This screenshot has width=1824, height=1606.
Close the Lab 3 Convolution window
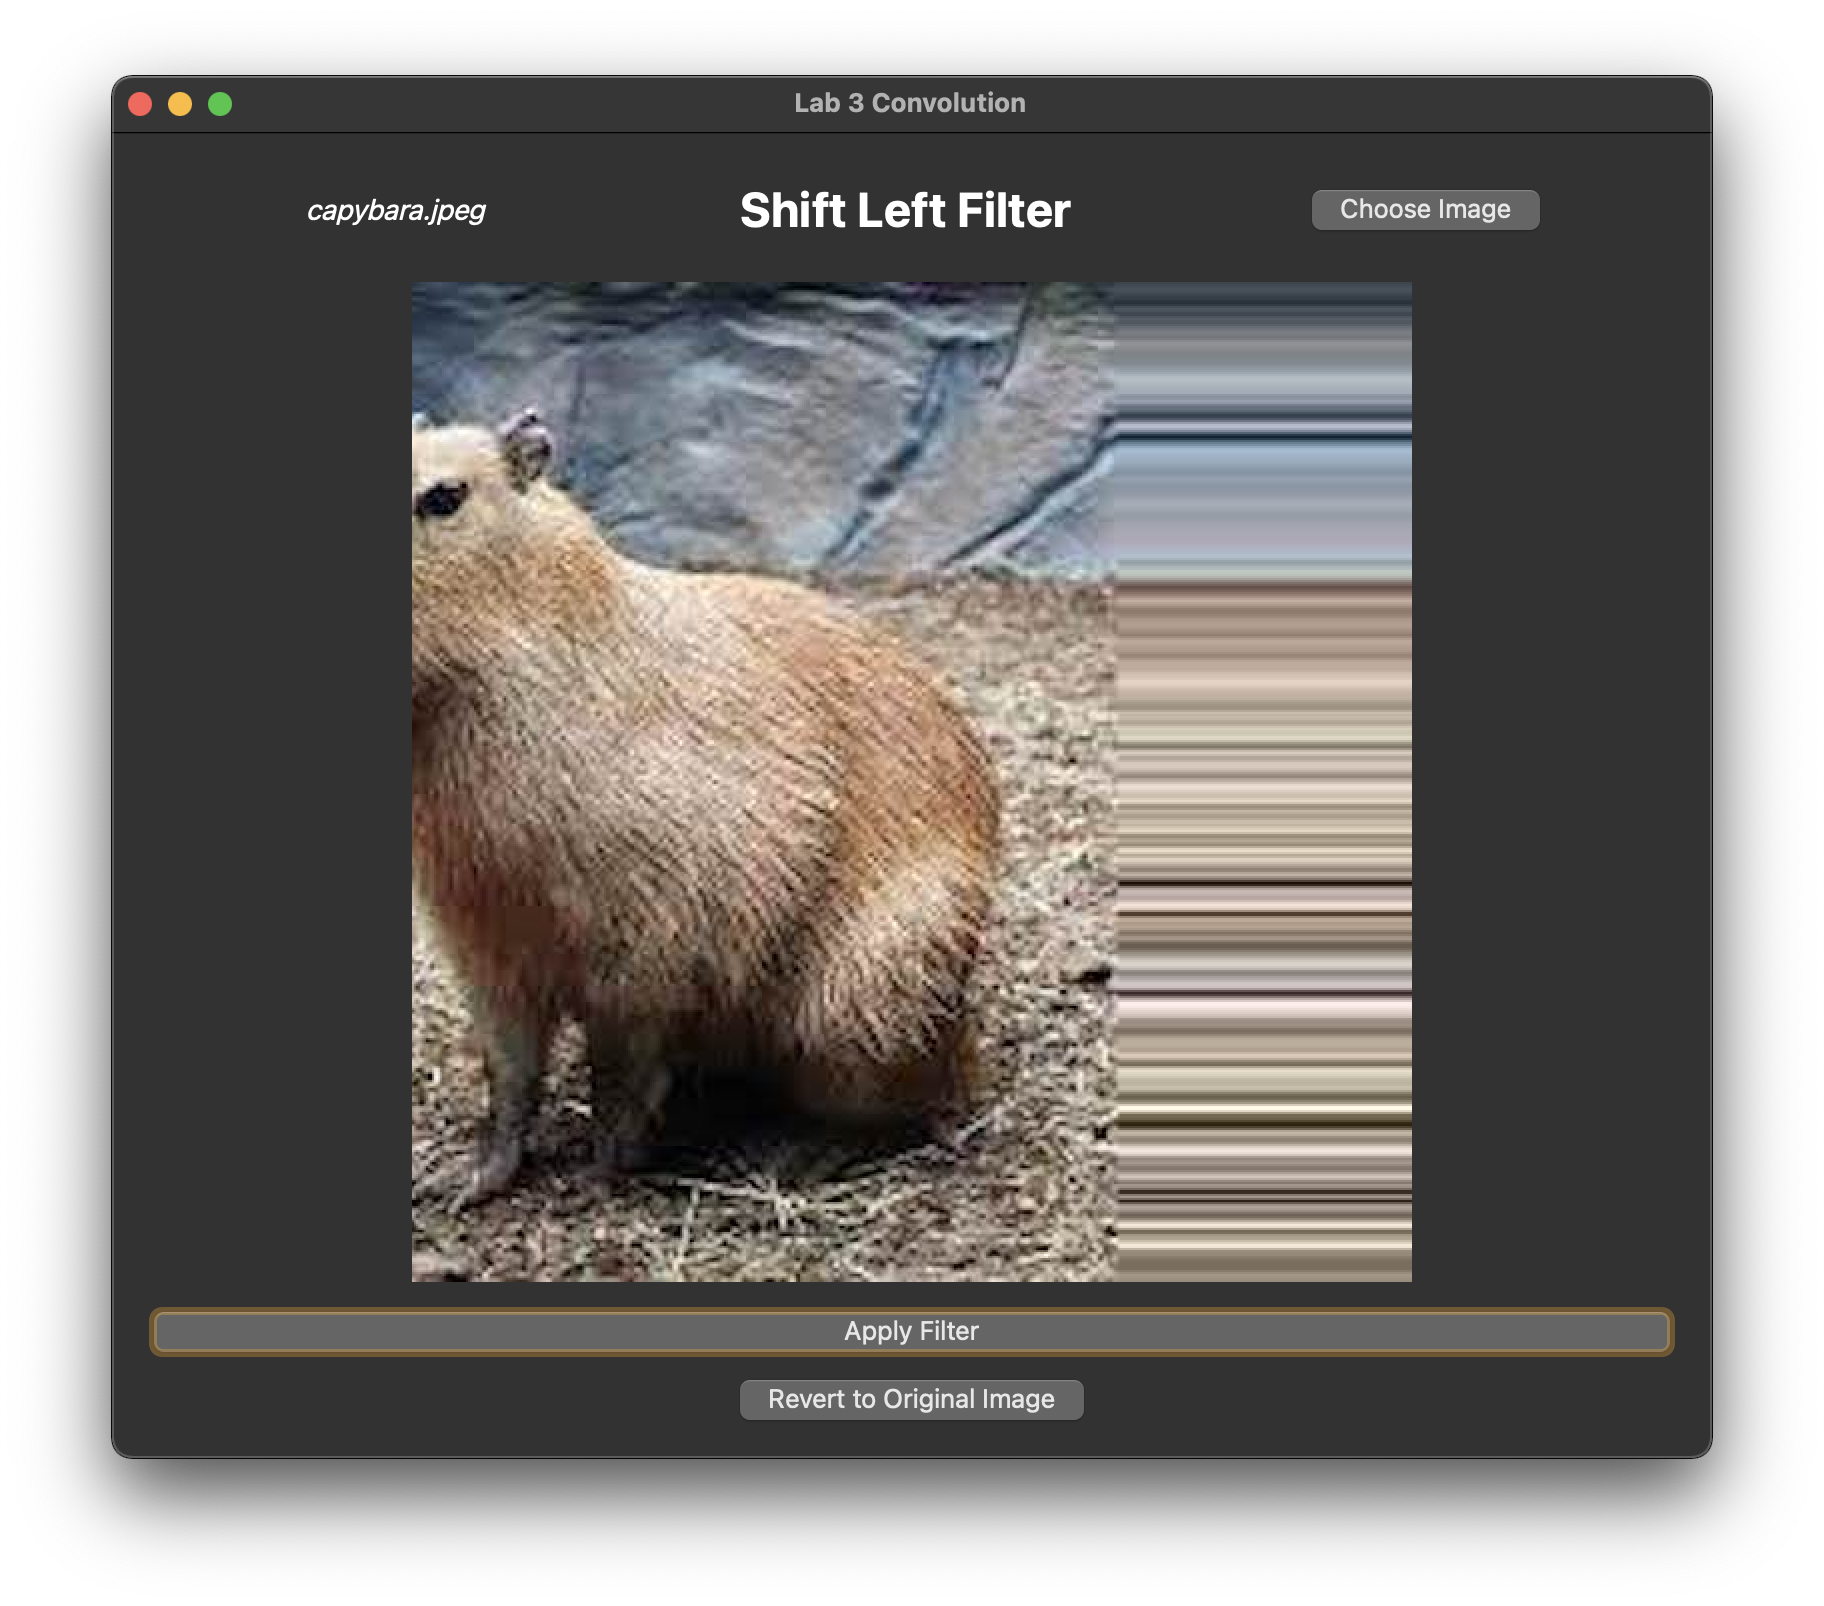141,104
